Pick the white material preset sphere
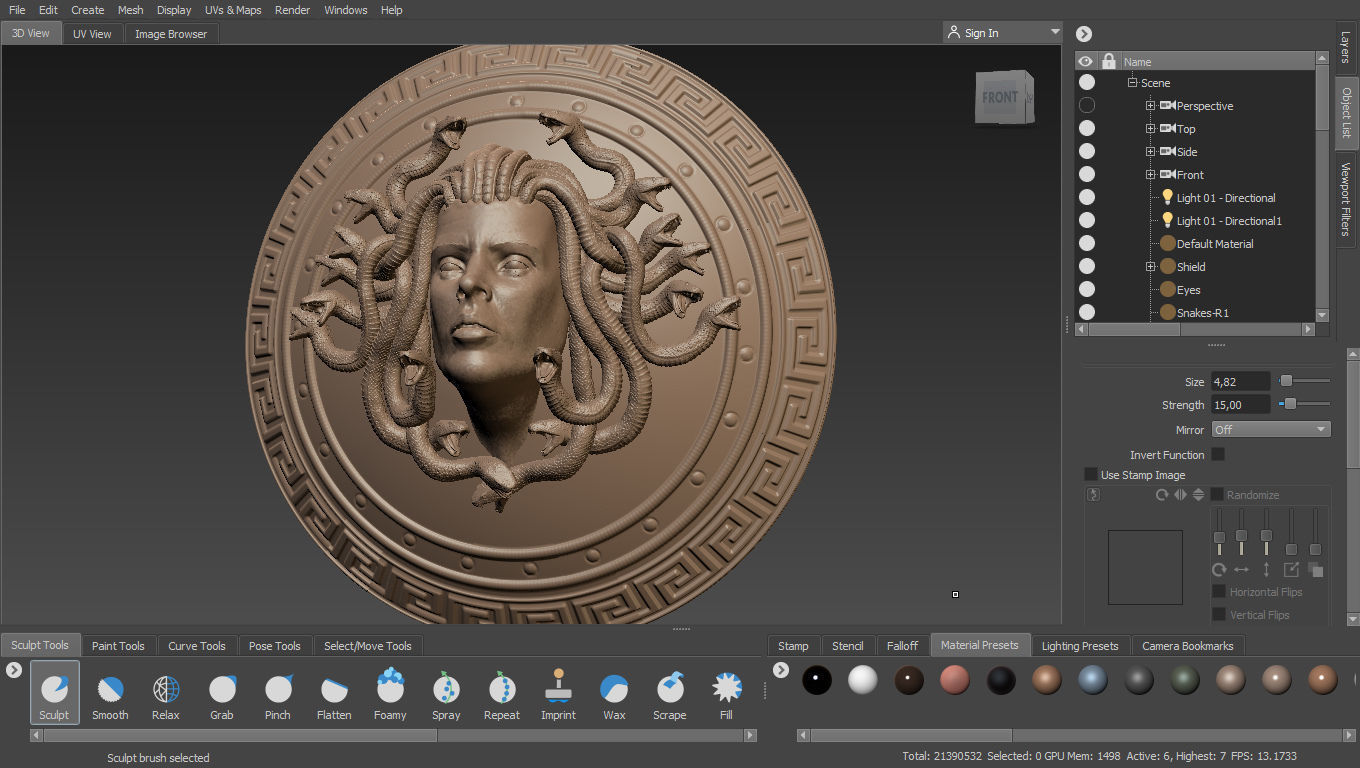 pos(862,680)
